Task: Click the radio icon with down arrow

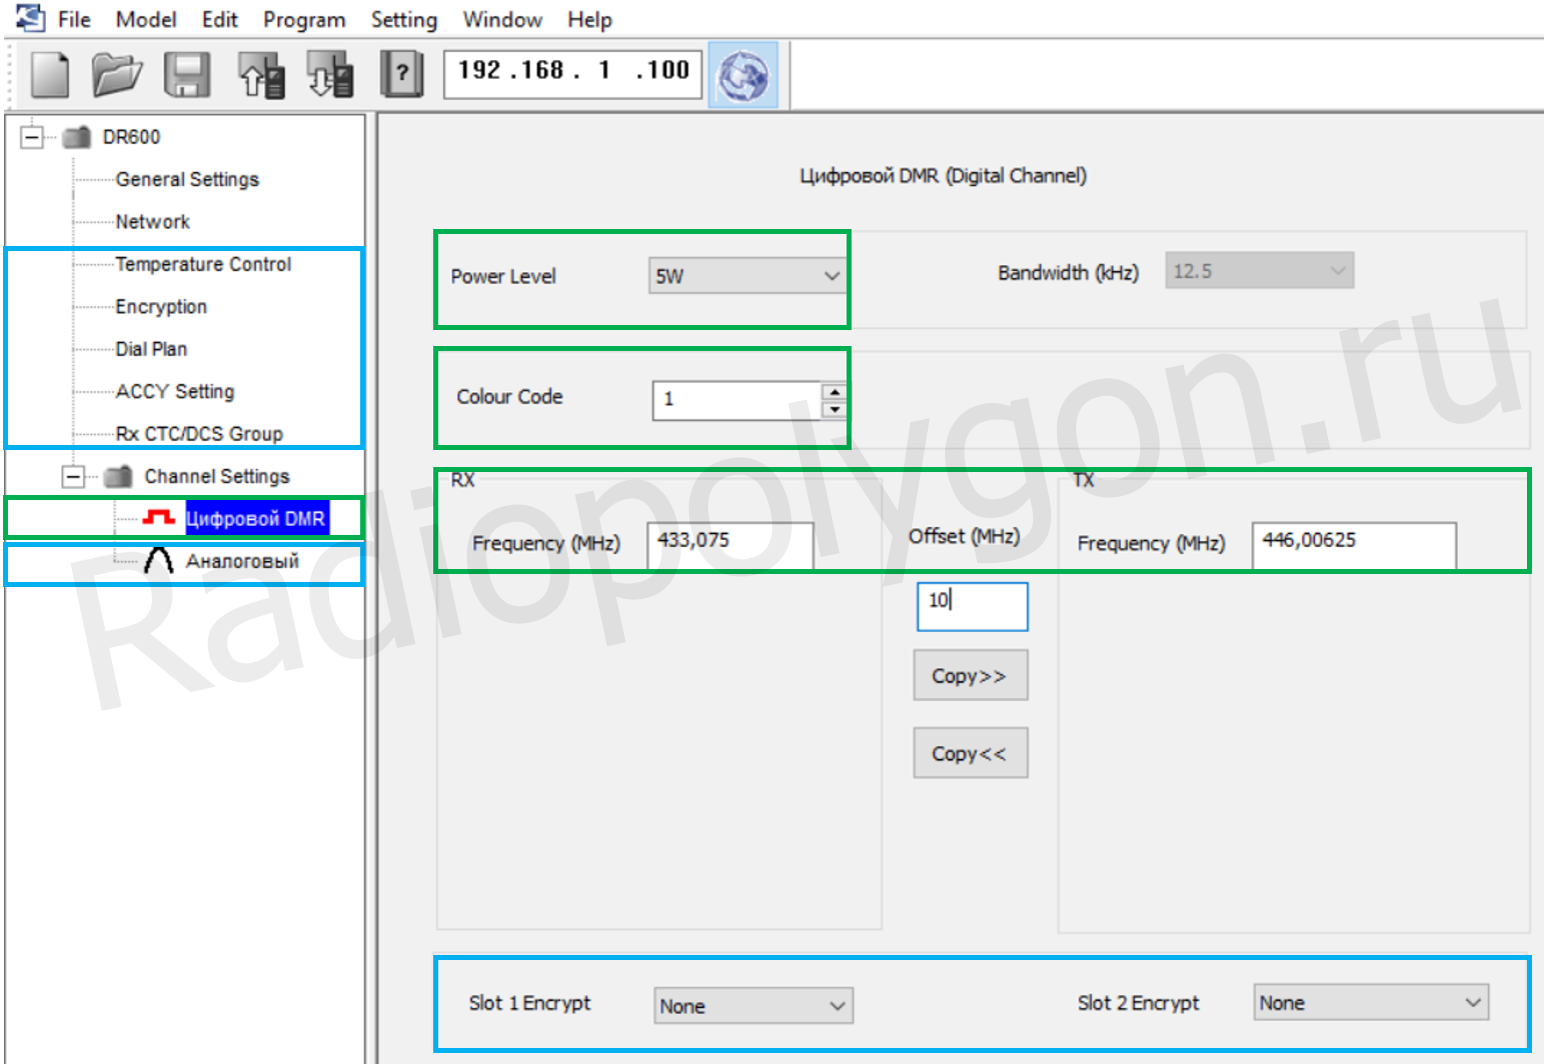Action: (x=330, y=75)
